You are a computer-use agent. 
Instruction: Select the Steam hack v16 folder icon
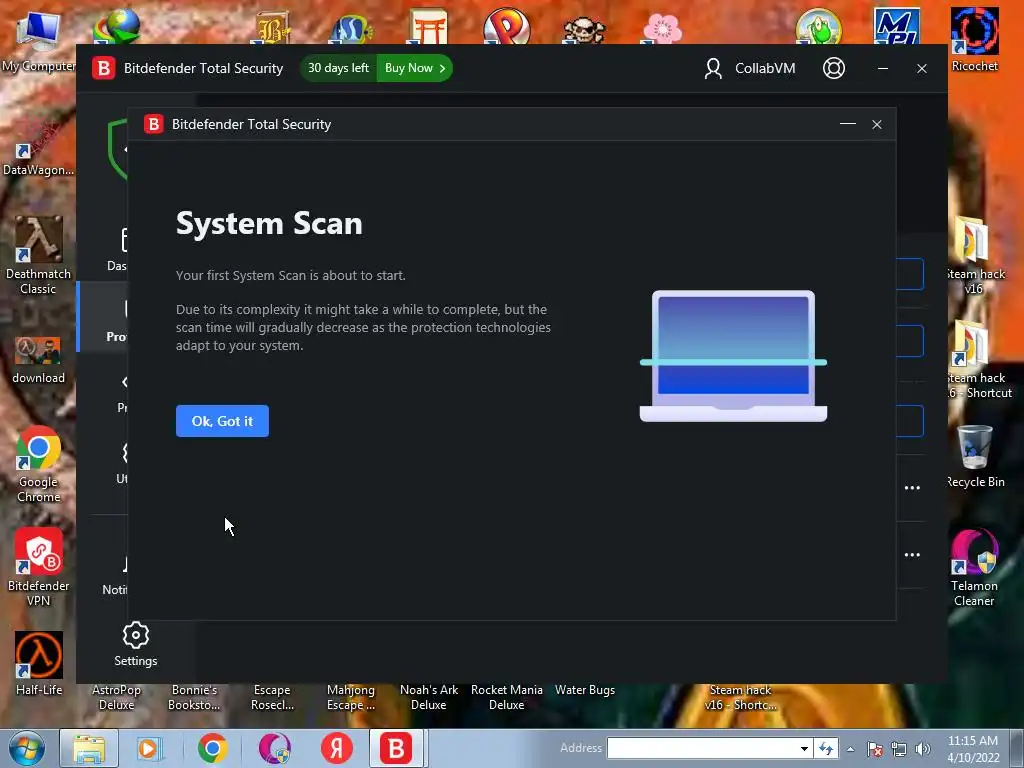(976, 255)
